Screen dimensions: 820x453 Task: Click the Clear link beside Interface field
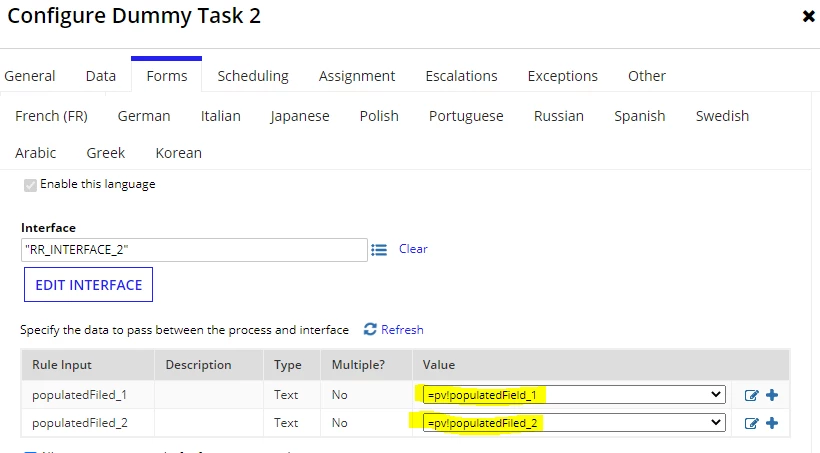pyautogui.click(x=413, y=249)
